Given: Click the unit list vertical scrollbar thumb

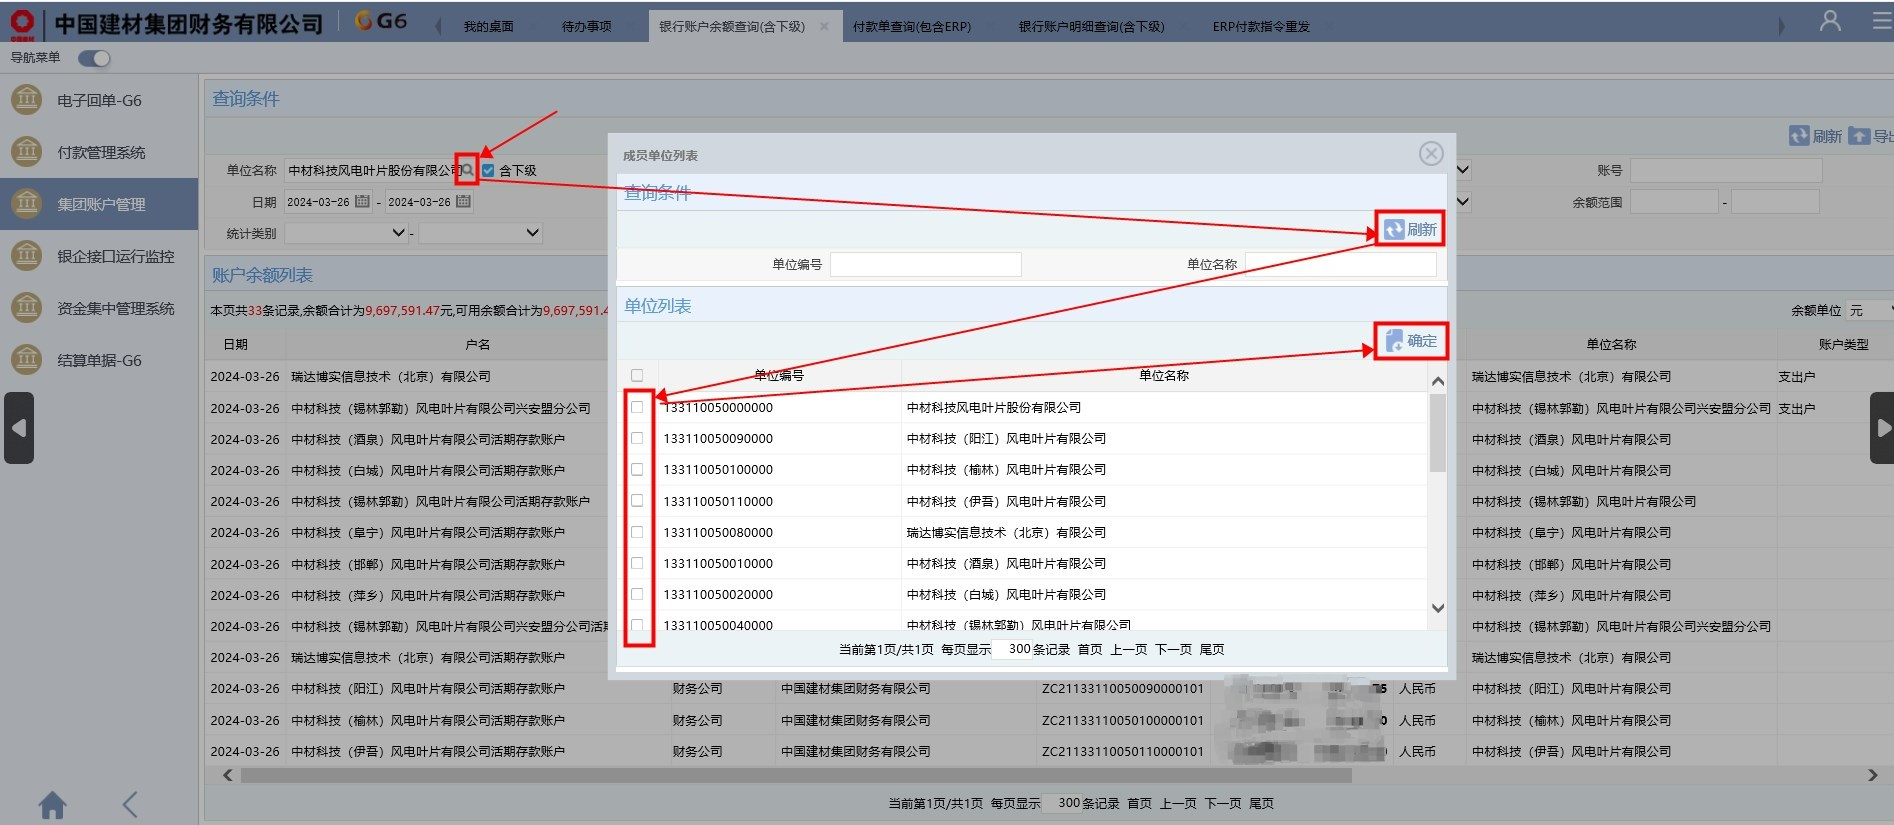Looking at the screenshot, I should [x=1437, y=433].
